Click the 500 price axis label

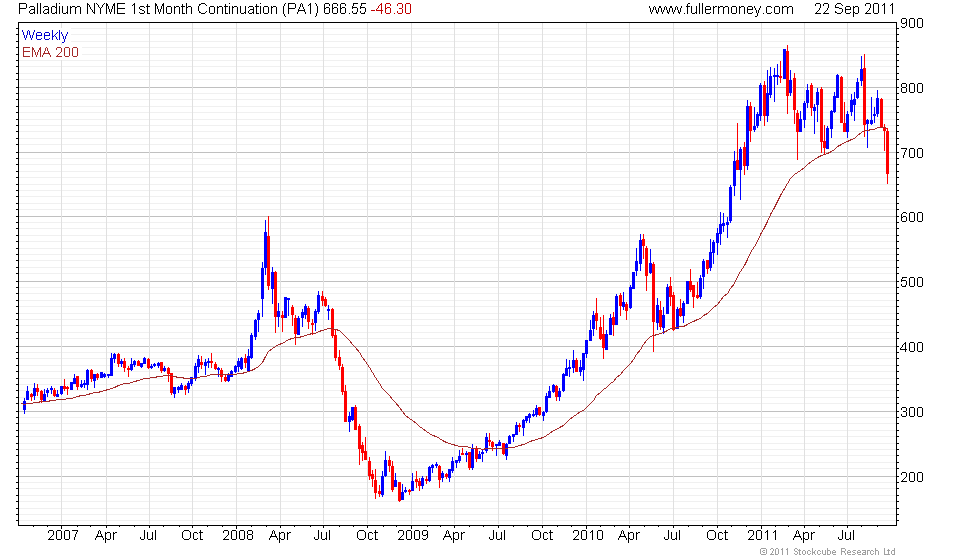click(912, 282)
